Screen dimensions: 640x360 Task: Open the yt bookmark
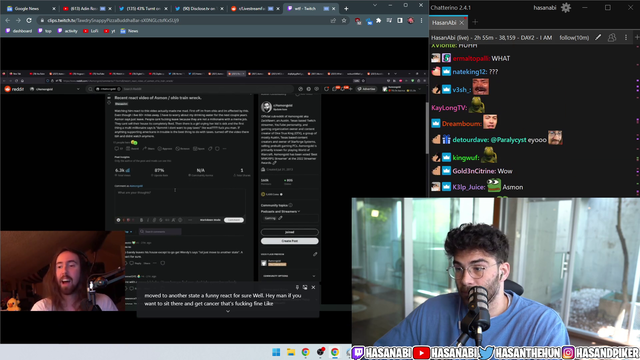pos(109,31)
